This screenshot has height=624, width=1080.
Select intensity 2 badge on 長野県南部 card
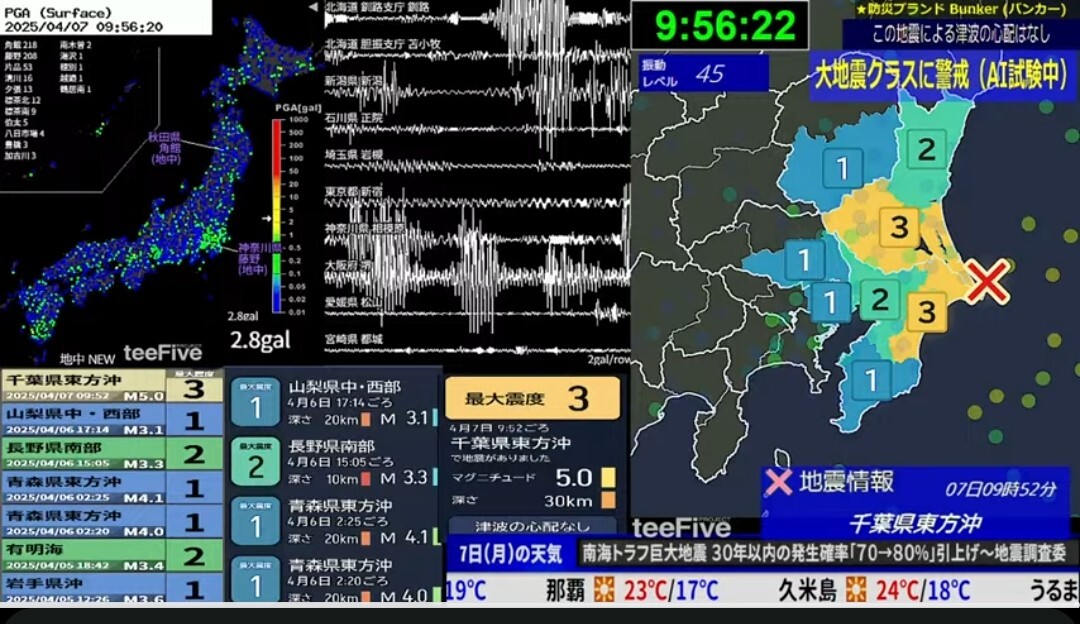(x=255, y=465)
